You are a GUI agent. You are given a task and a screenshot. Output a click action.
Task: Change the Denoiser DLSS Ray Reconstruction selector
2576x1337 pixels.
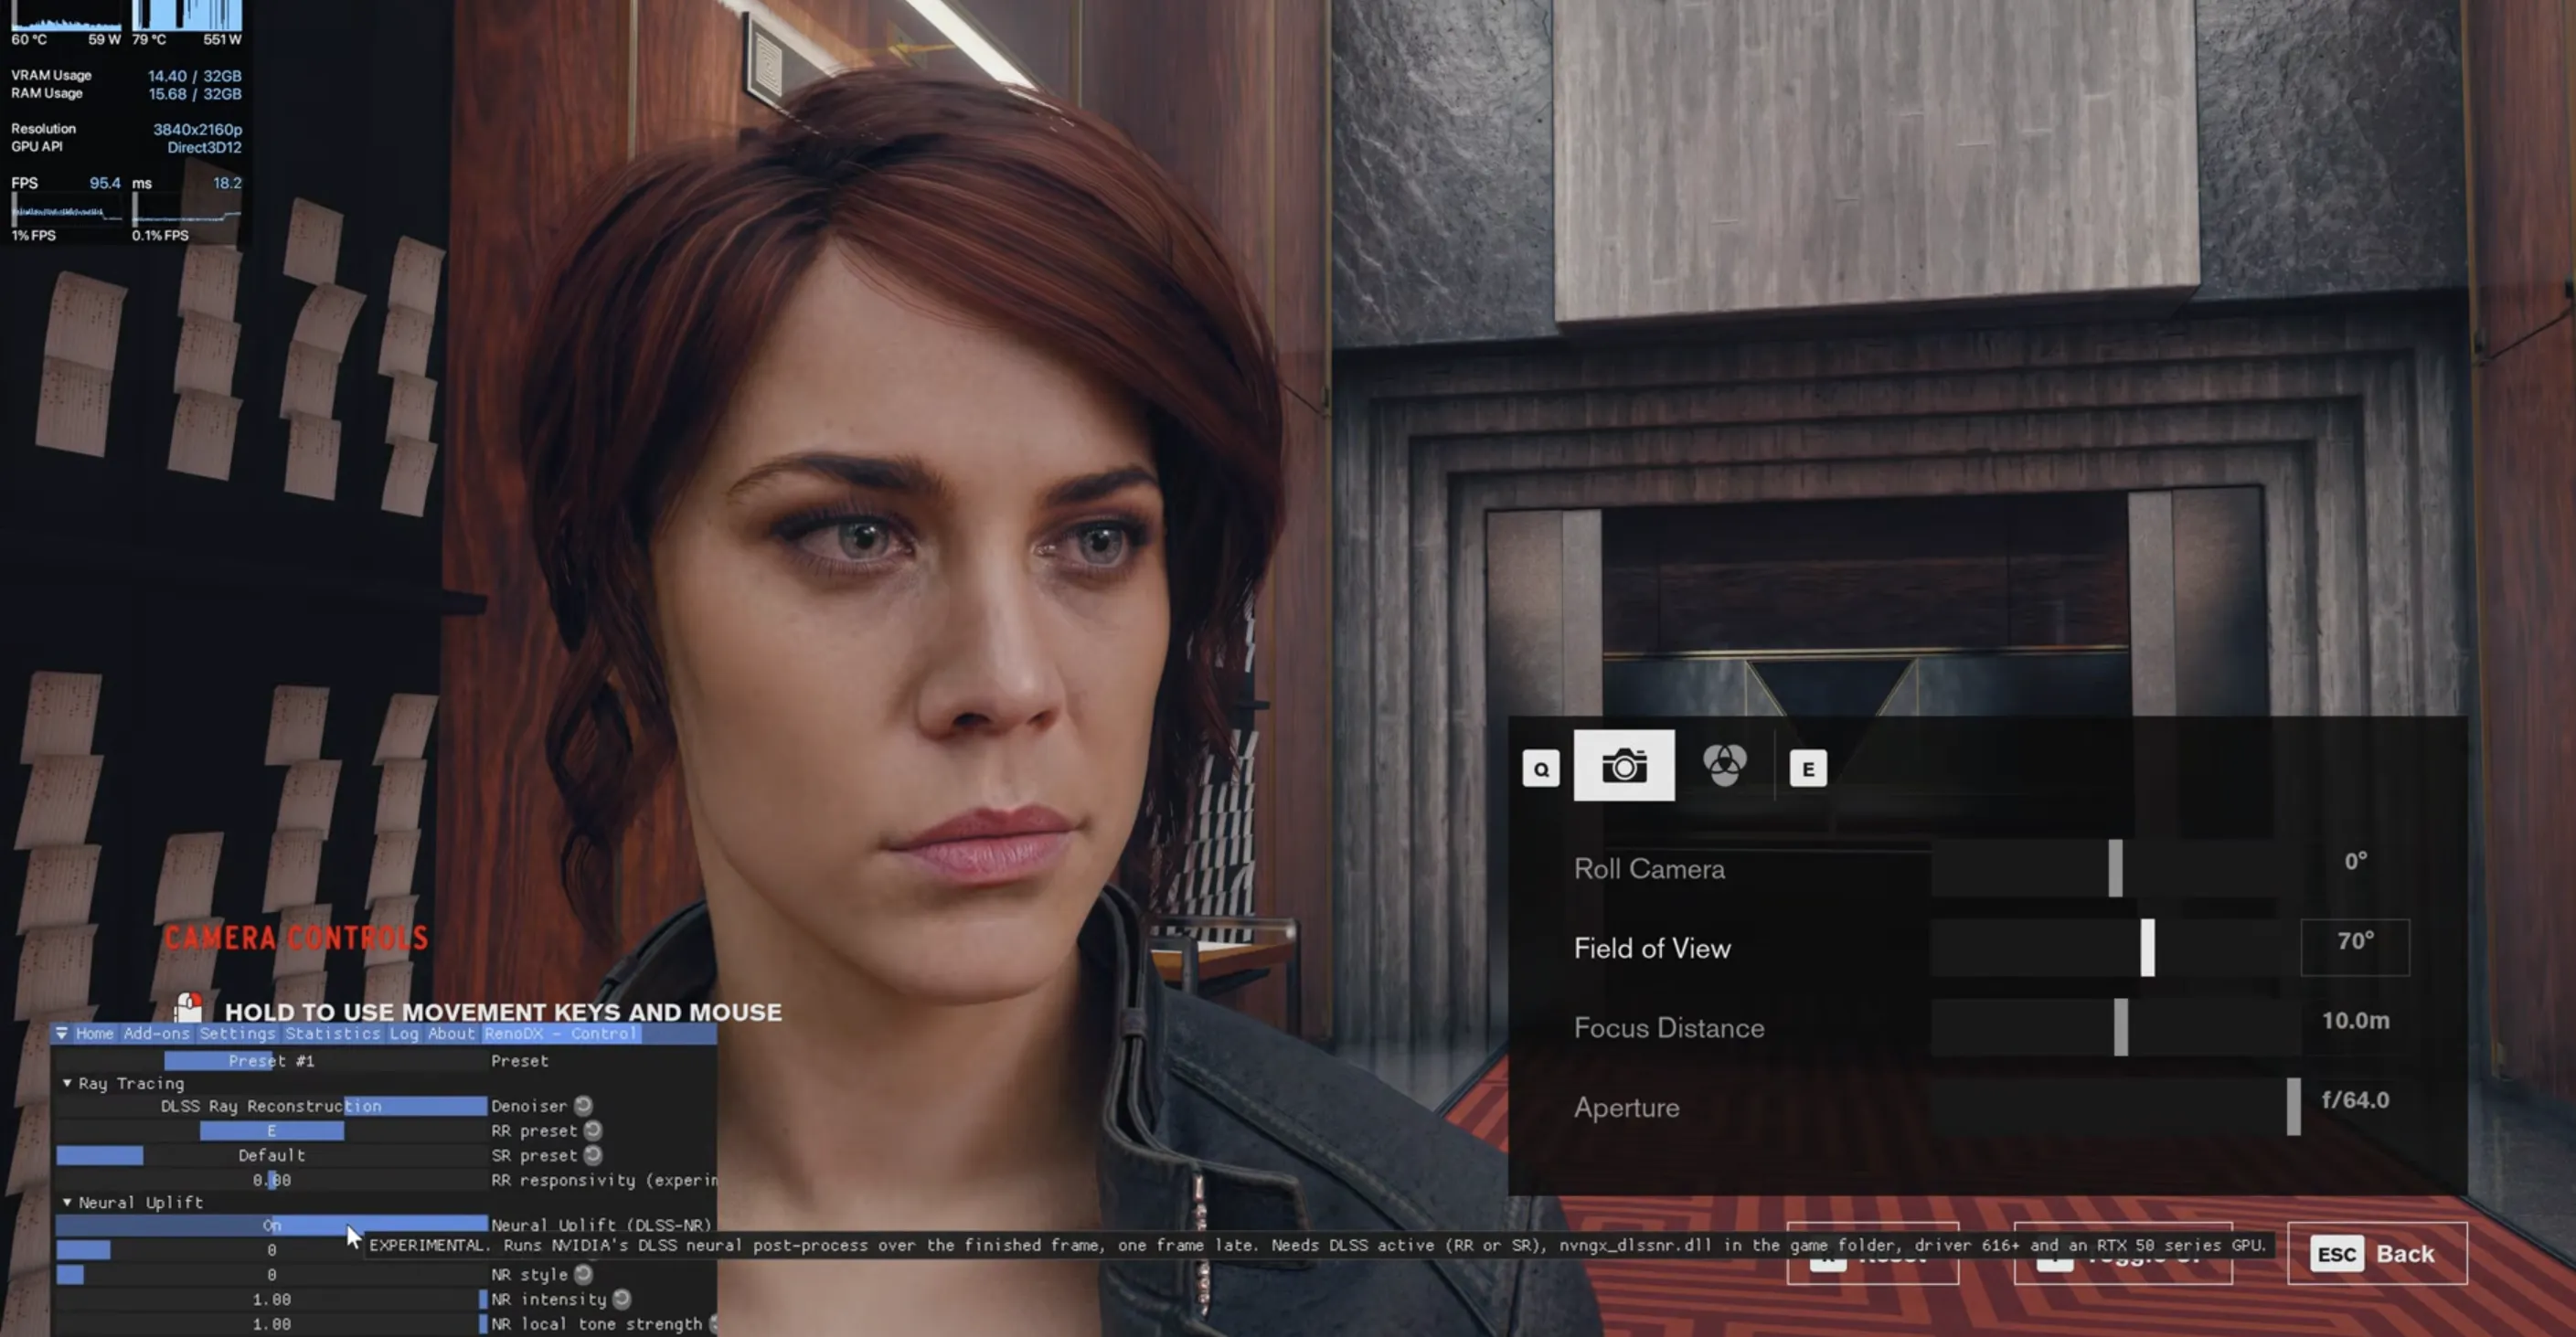(271, 1106)
